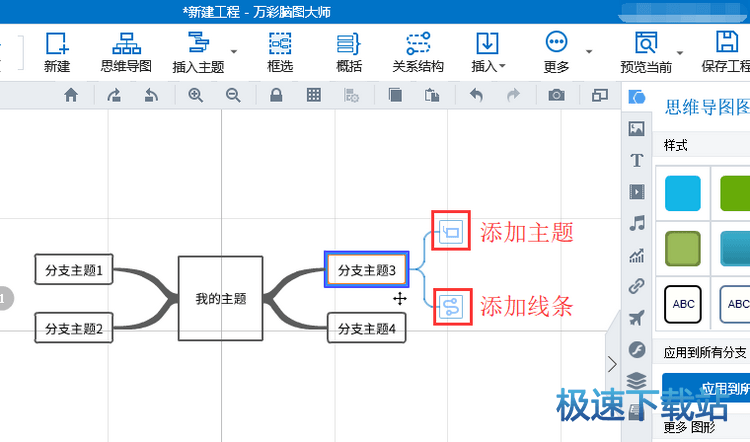Take a screenshot with the camera icon
Image resolution: width=750 pixels, height=442 pixels.
(x=556, y=95)
